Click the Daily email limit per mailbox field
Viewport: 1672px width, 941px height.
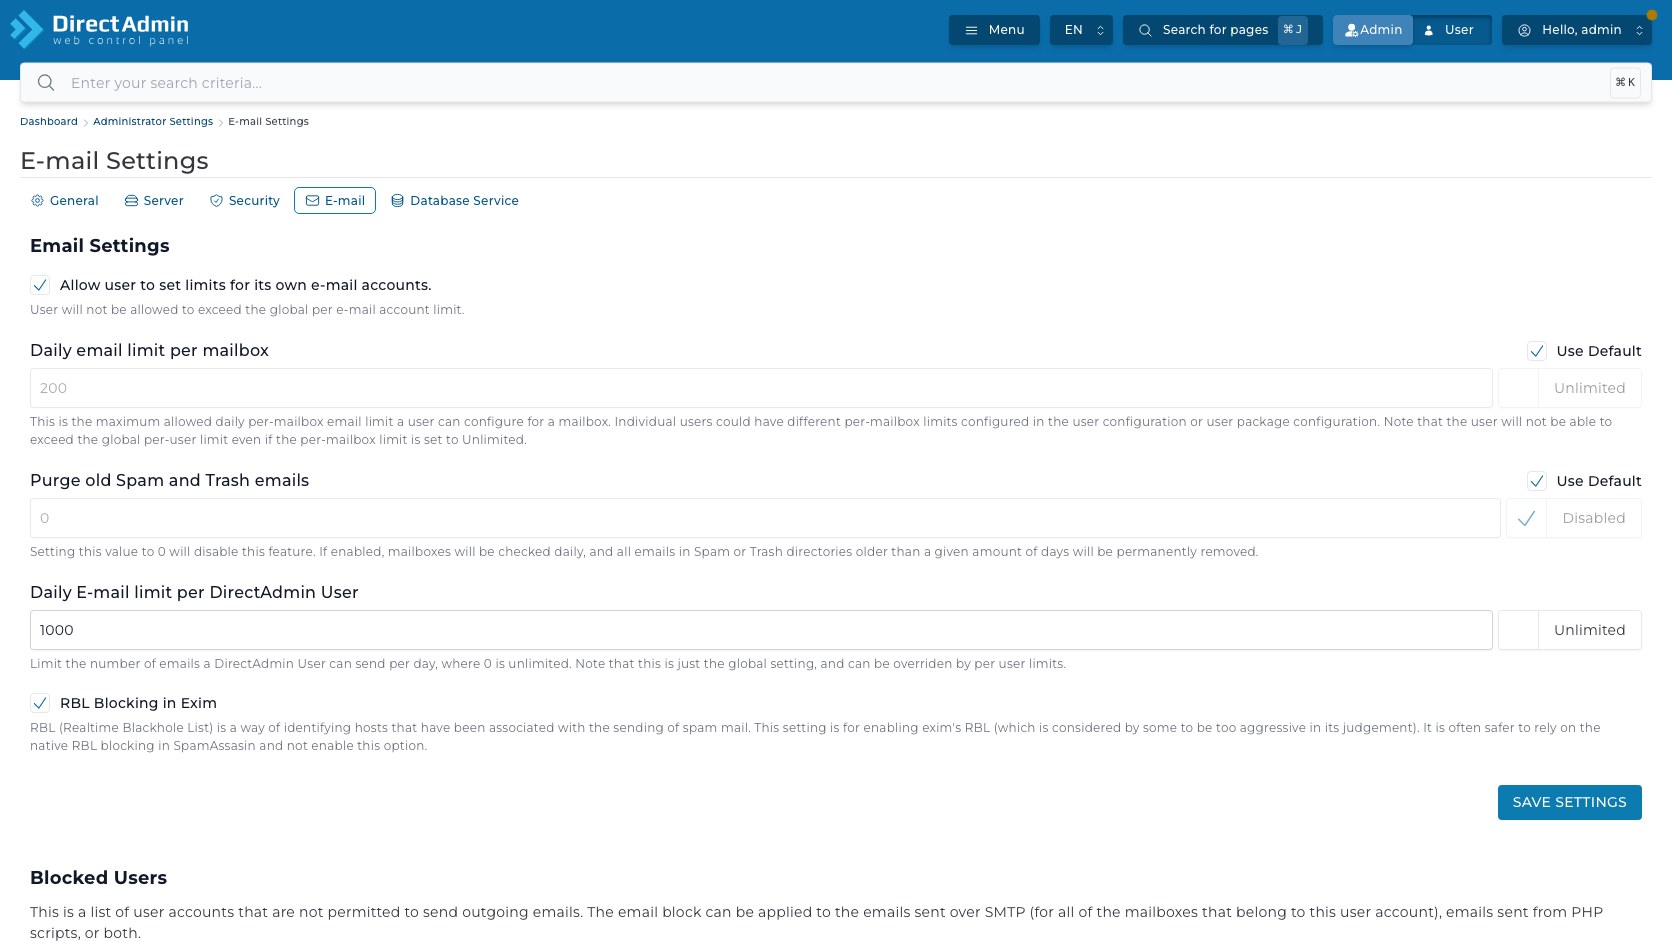(x=761, y=388)
